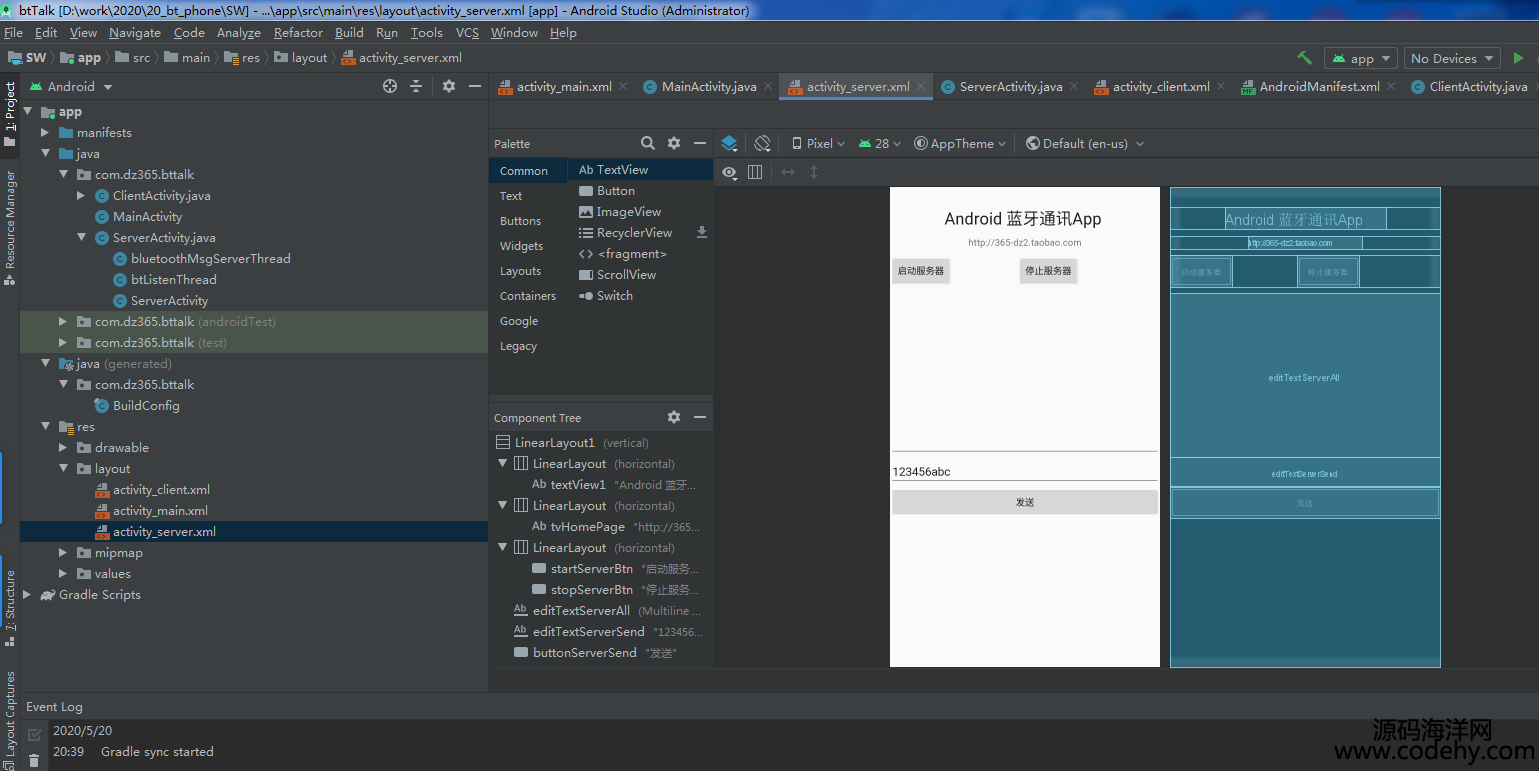
Task: Click the vertical expand arrows icon
Action: 814,172
